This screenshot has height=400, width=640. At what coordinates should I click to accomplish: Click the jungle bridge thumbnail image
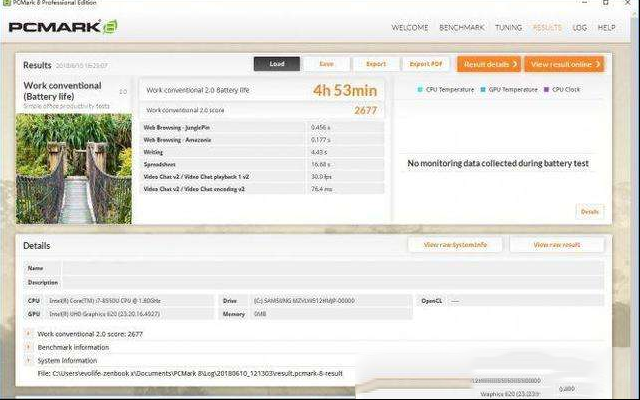pyautogui.click(x=74, y=169)
